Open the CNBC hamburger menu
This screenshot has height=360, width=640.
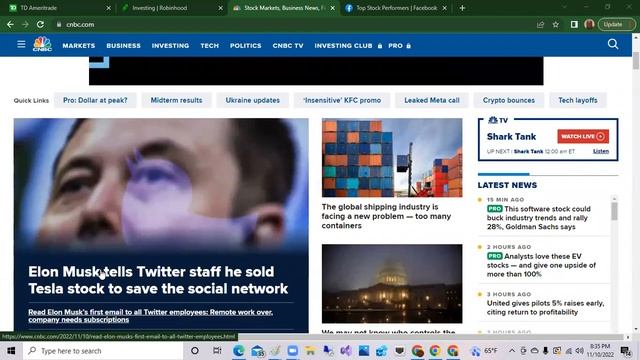click(x=21, y=44)
